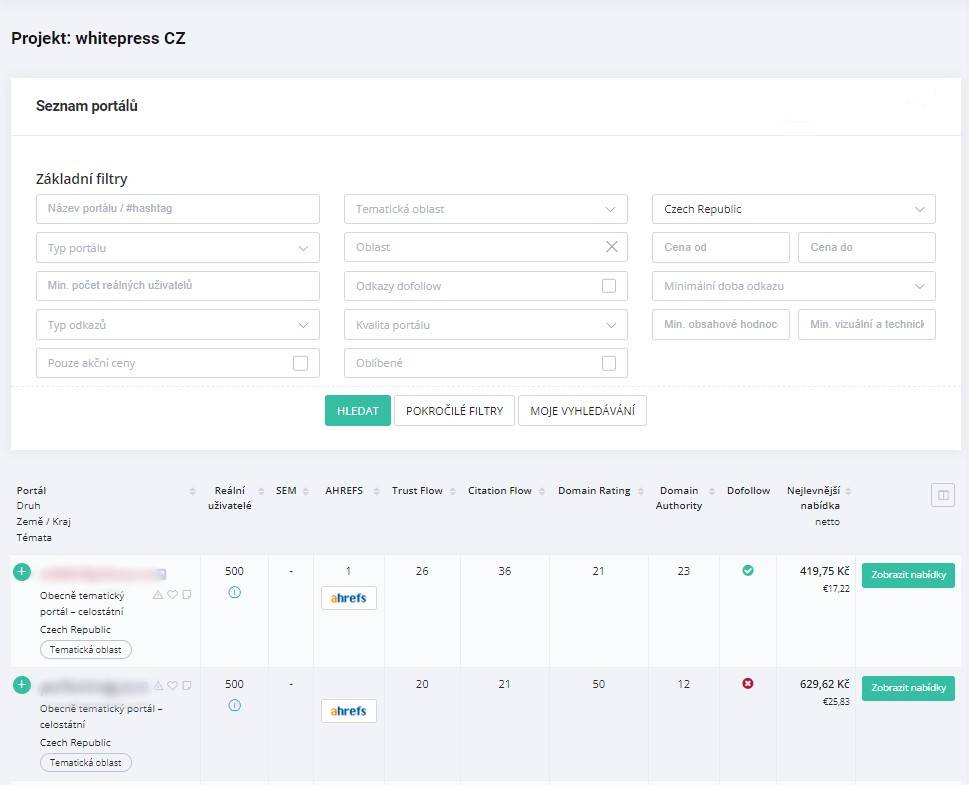The image size is (969, 785).
Task: Click the Projekt: whitepress CZ title
Action: click(98, 38)
